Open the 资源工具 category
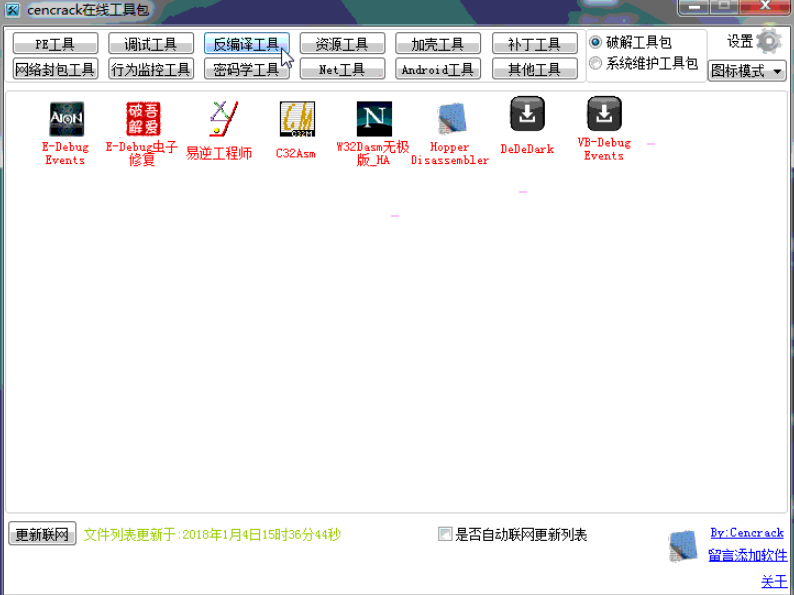The image size is (794, 595). 342,44
